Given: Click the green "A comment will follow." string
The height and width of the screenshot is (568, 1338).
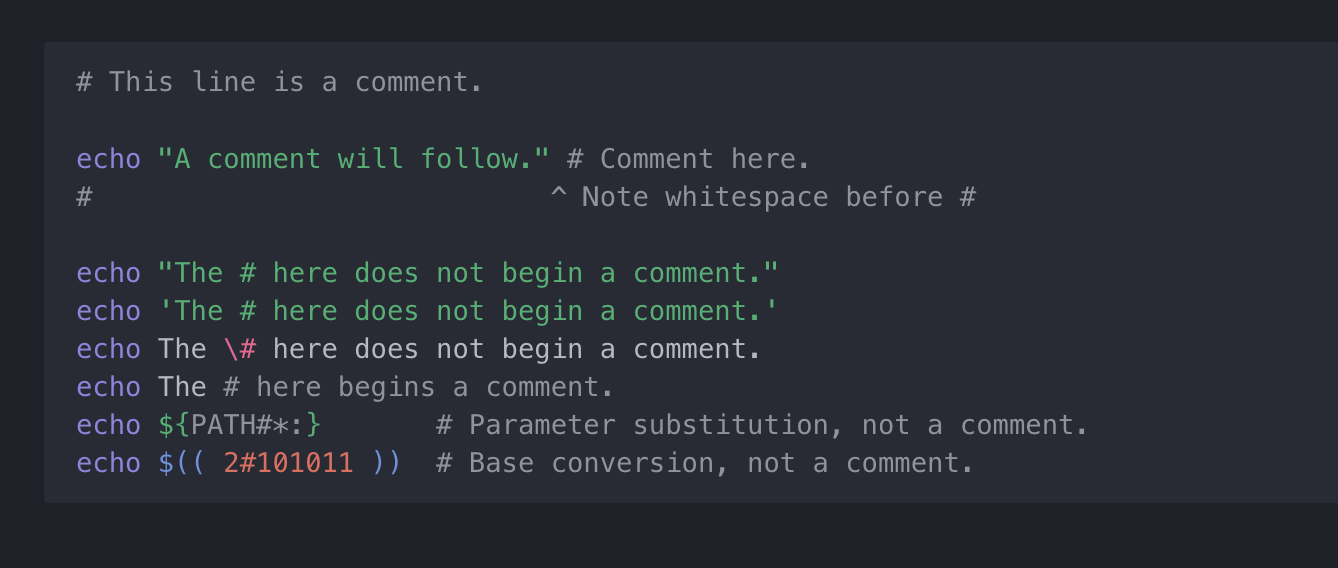Looking at the screenshot, I should (x=354, y=159).
